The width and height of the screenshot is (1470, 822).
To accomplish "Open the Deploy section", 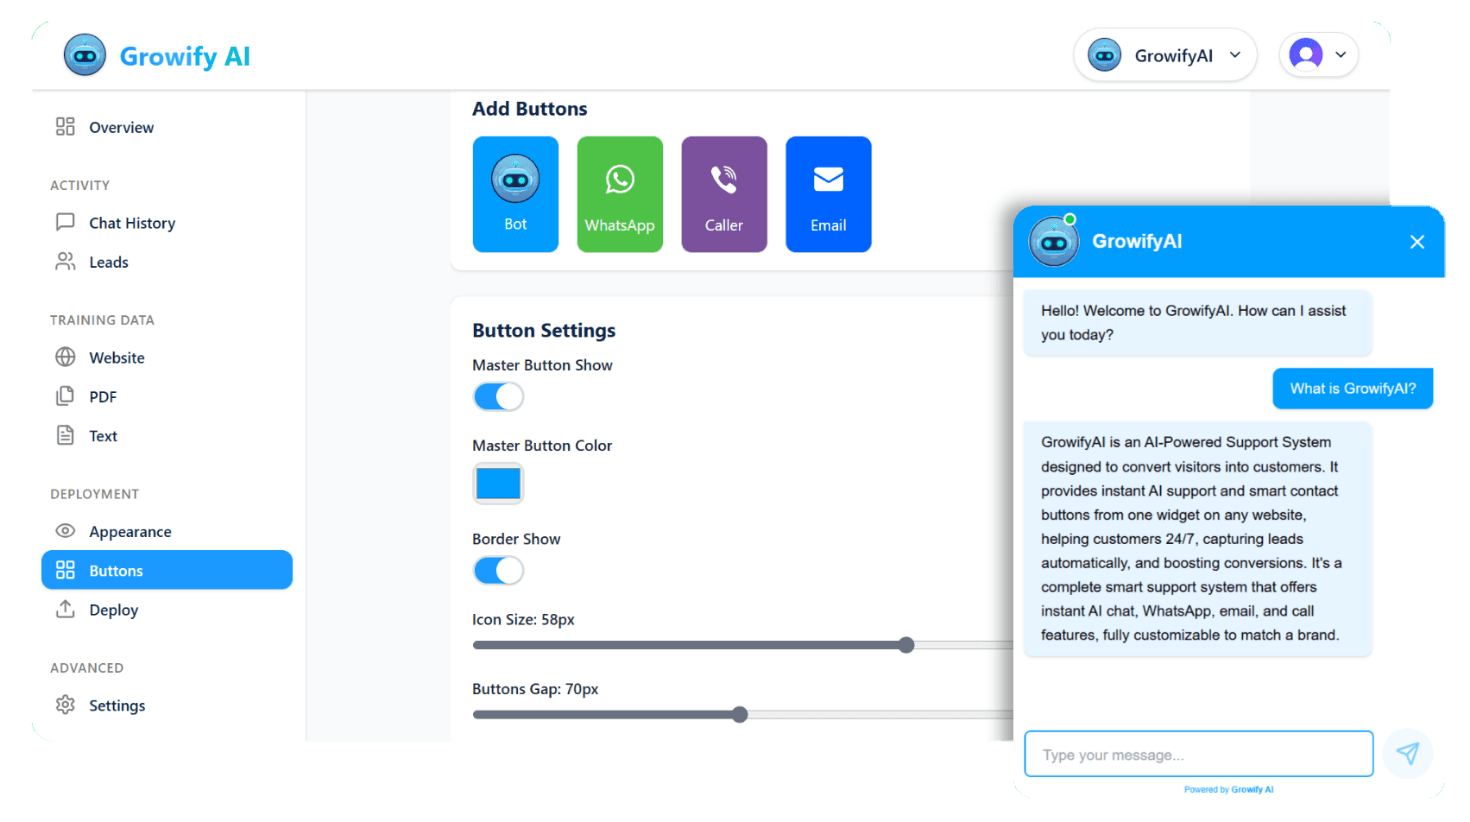I will (113, 609).
